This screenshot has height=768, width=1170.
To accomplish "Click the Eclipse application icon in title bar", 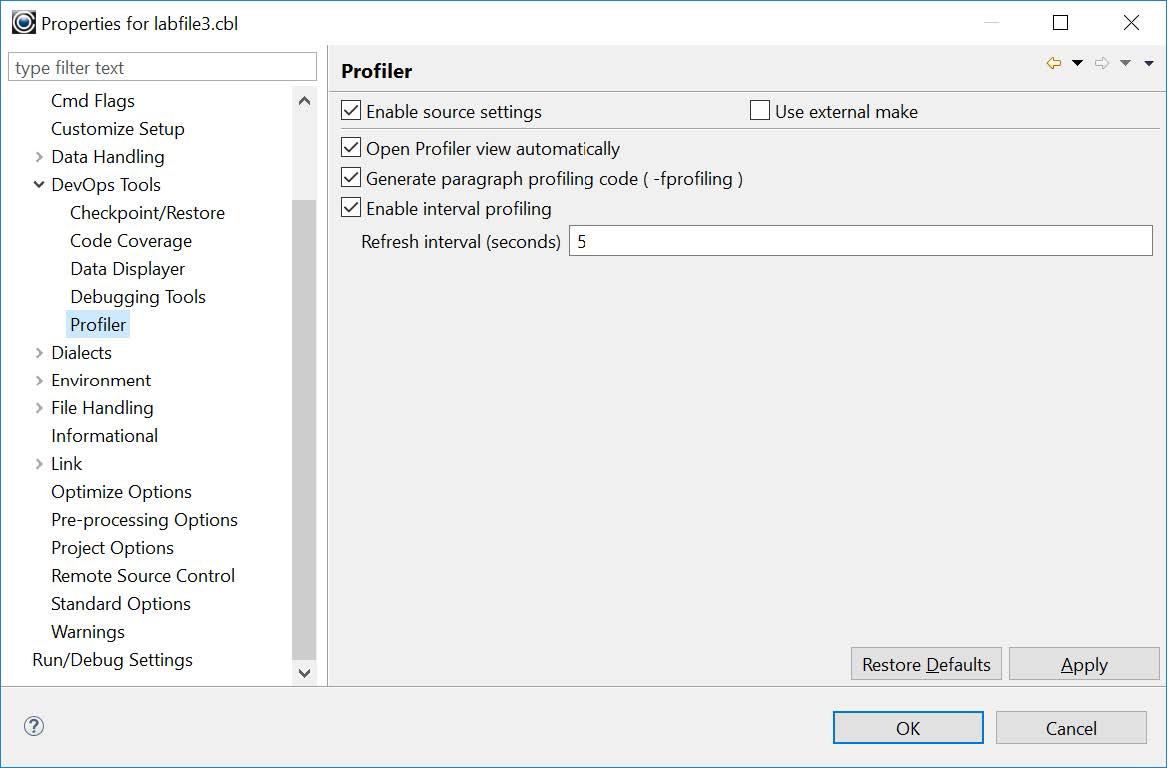I will point(22,21).
